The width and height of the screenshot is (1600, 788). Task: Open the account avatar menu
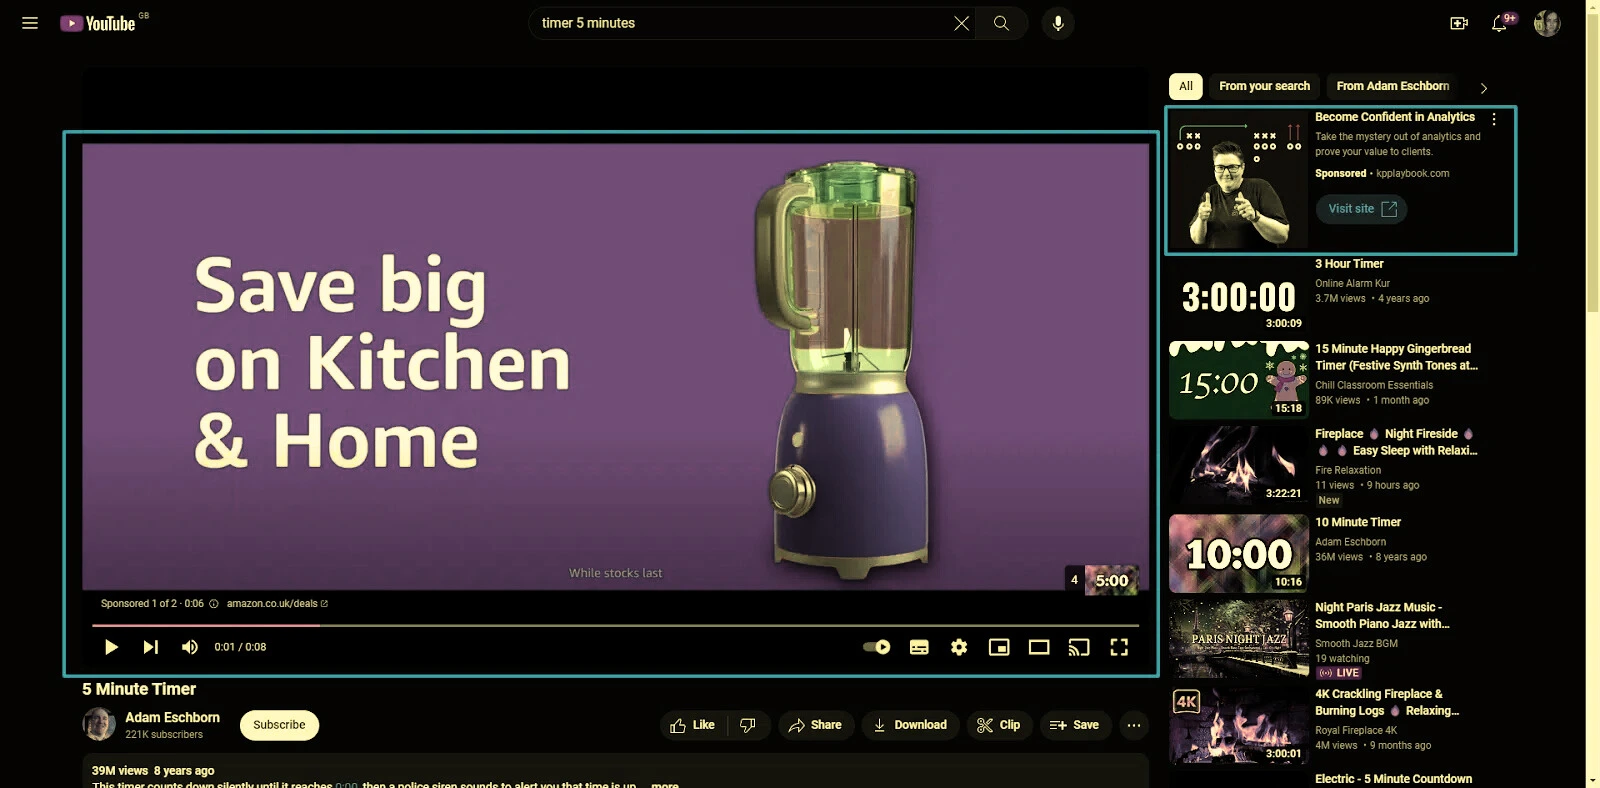tap(1547, 23)
